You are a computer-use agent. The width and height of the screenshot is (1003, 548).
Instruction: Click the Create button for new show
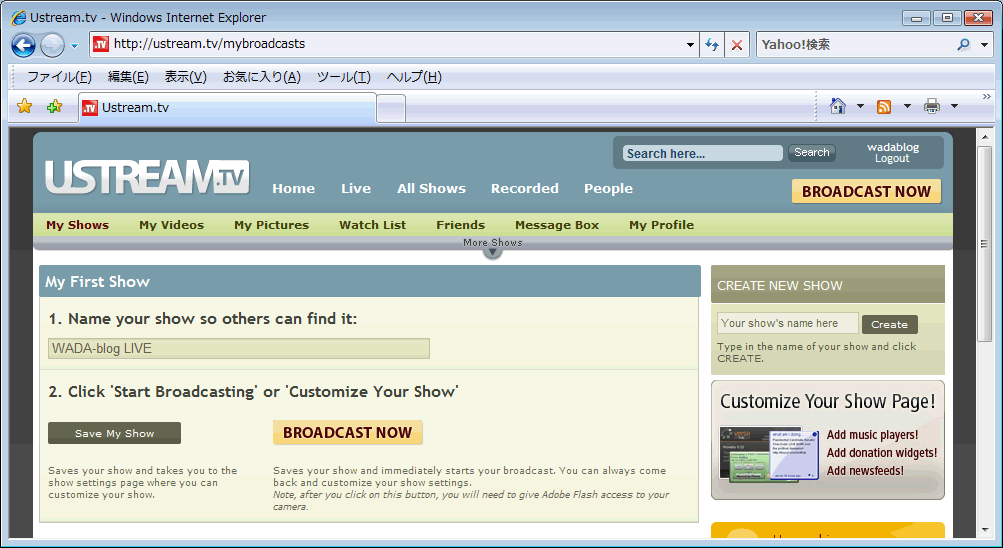(889, 324)
